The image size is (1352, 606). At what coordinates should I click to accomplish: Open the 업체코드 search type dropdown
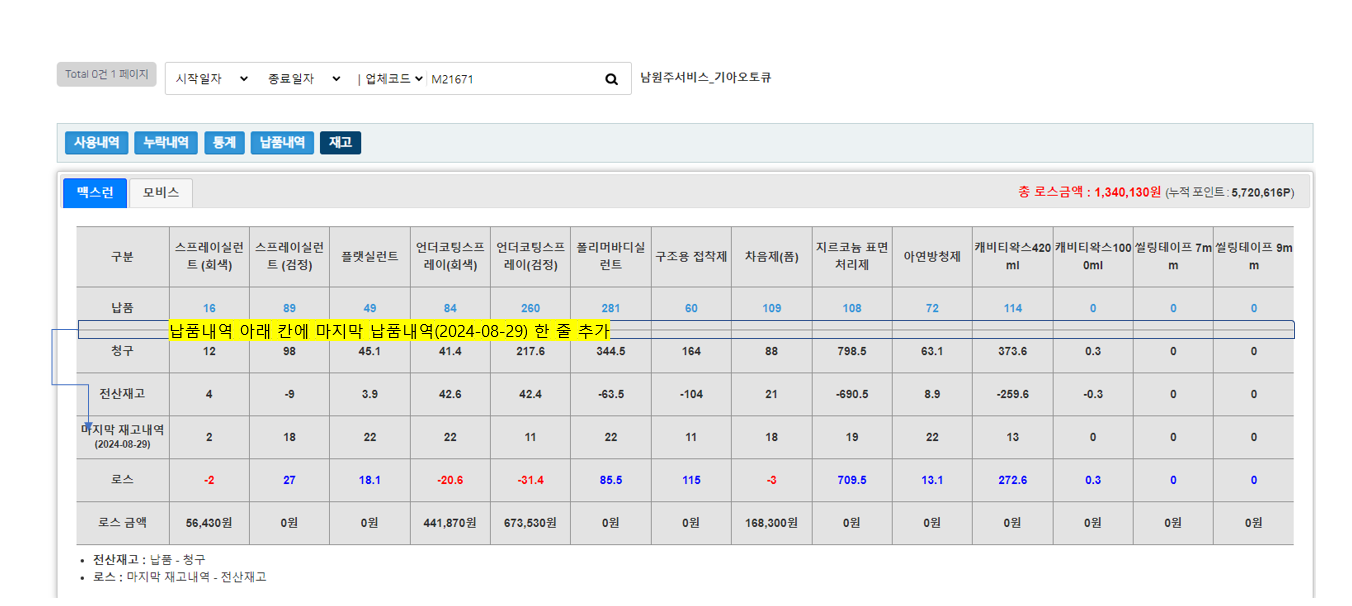click(x=394, y=79)
